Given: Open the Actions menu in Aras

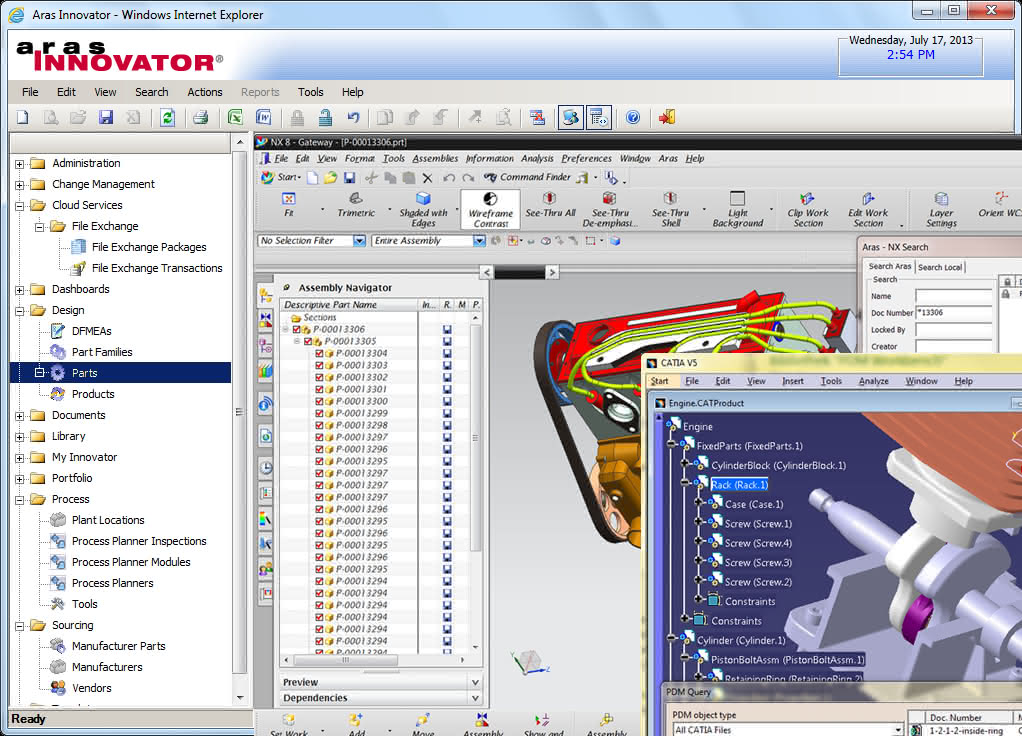Looking at the screenshot, I should pos(205,92).
